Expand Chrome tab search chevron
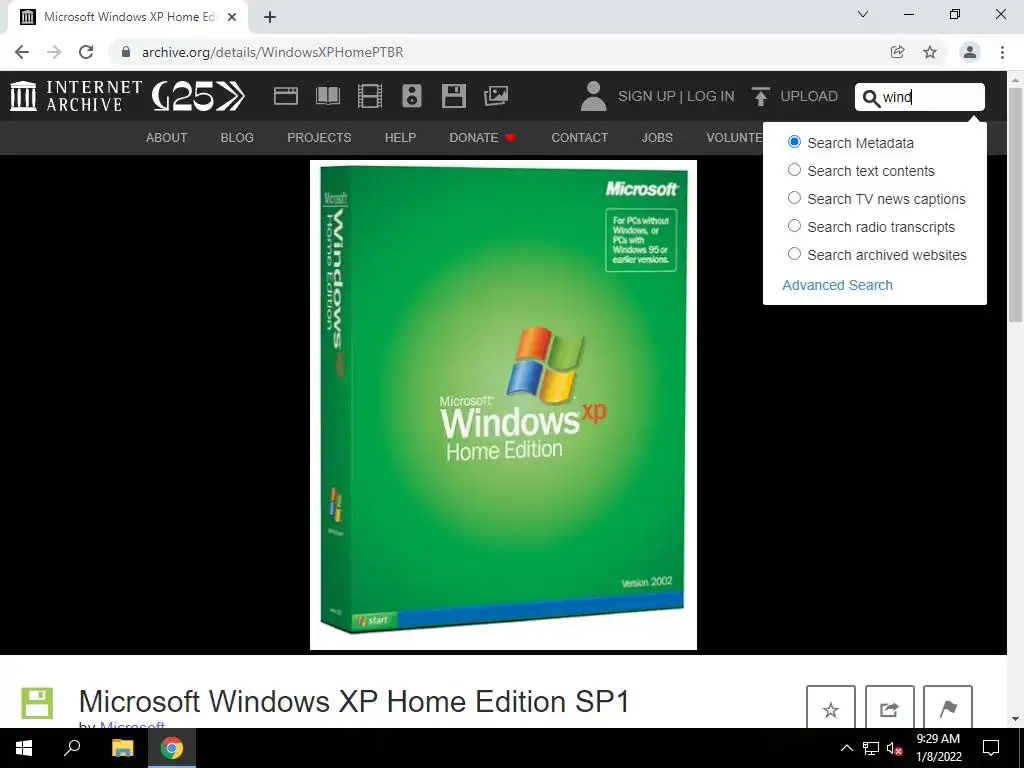Screen dimensions: 1024x768 point(863,14)
